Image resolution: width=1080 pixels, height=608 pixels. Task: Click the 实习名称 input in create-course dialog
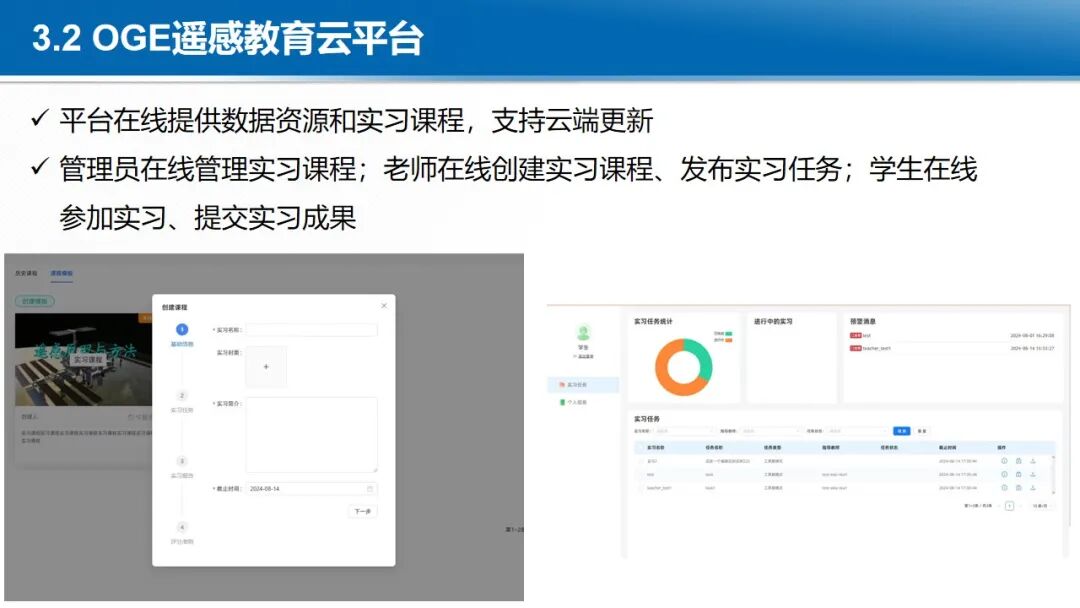tap(311, 330)
